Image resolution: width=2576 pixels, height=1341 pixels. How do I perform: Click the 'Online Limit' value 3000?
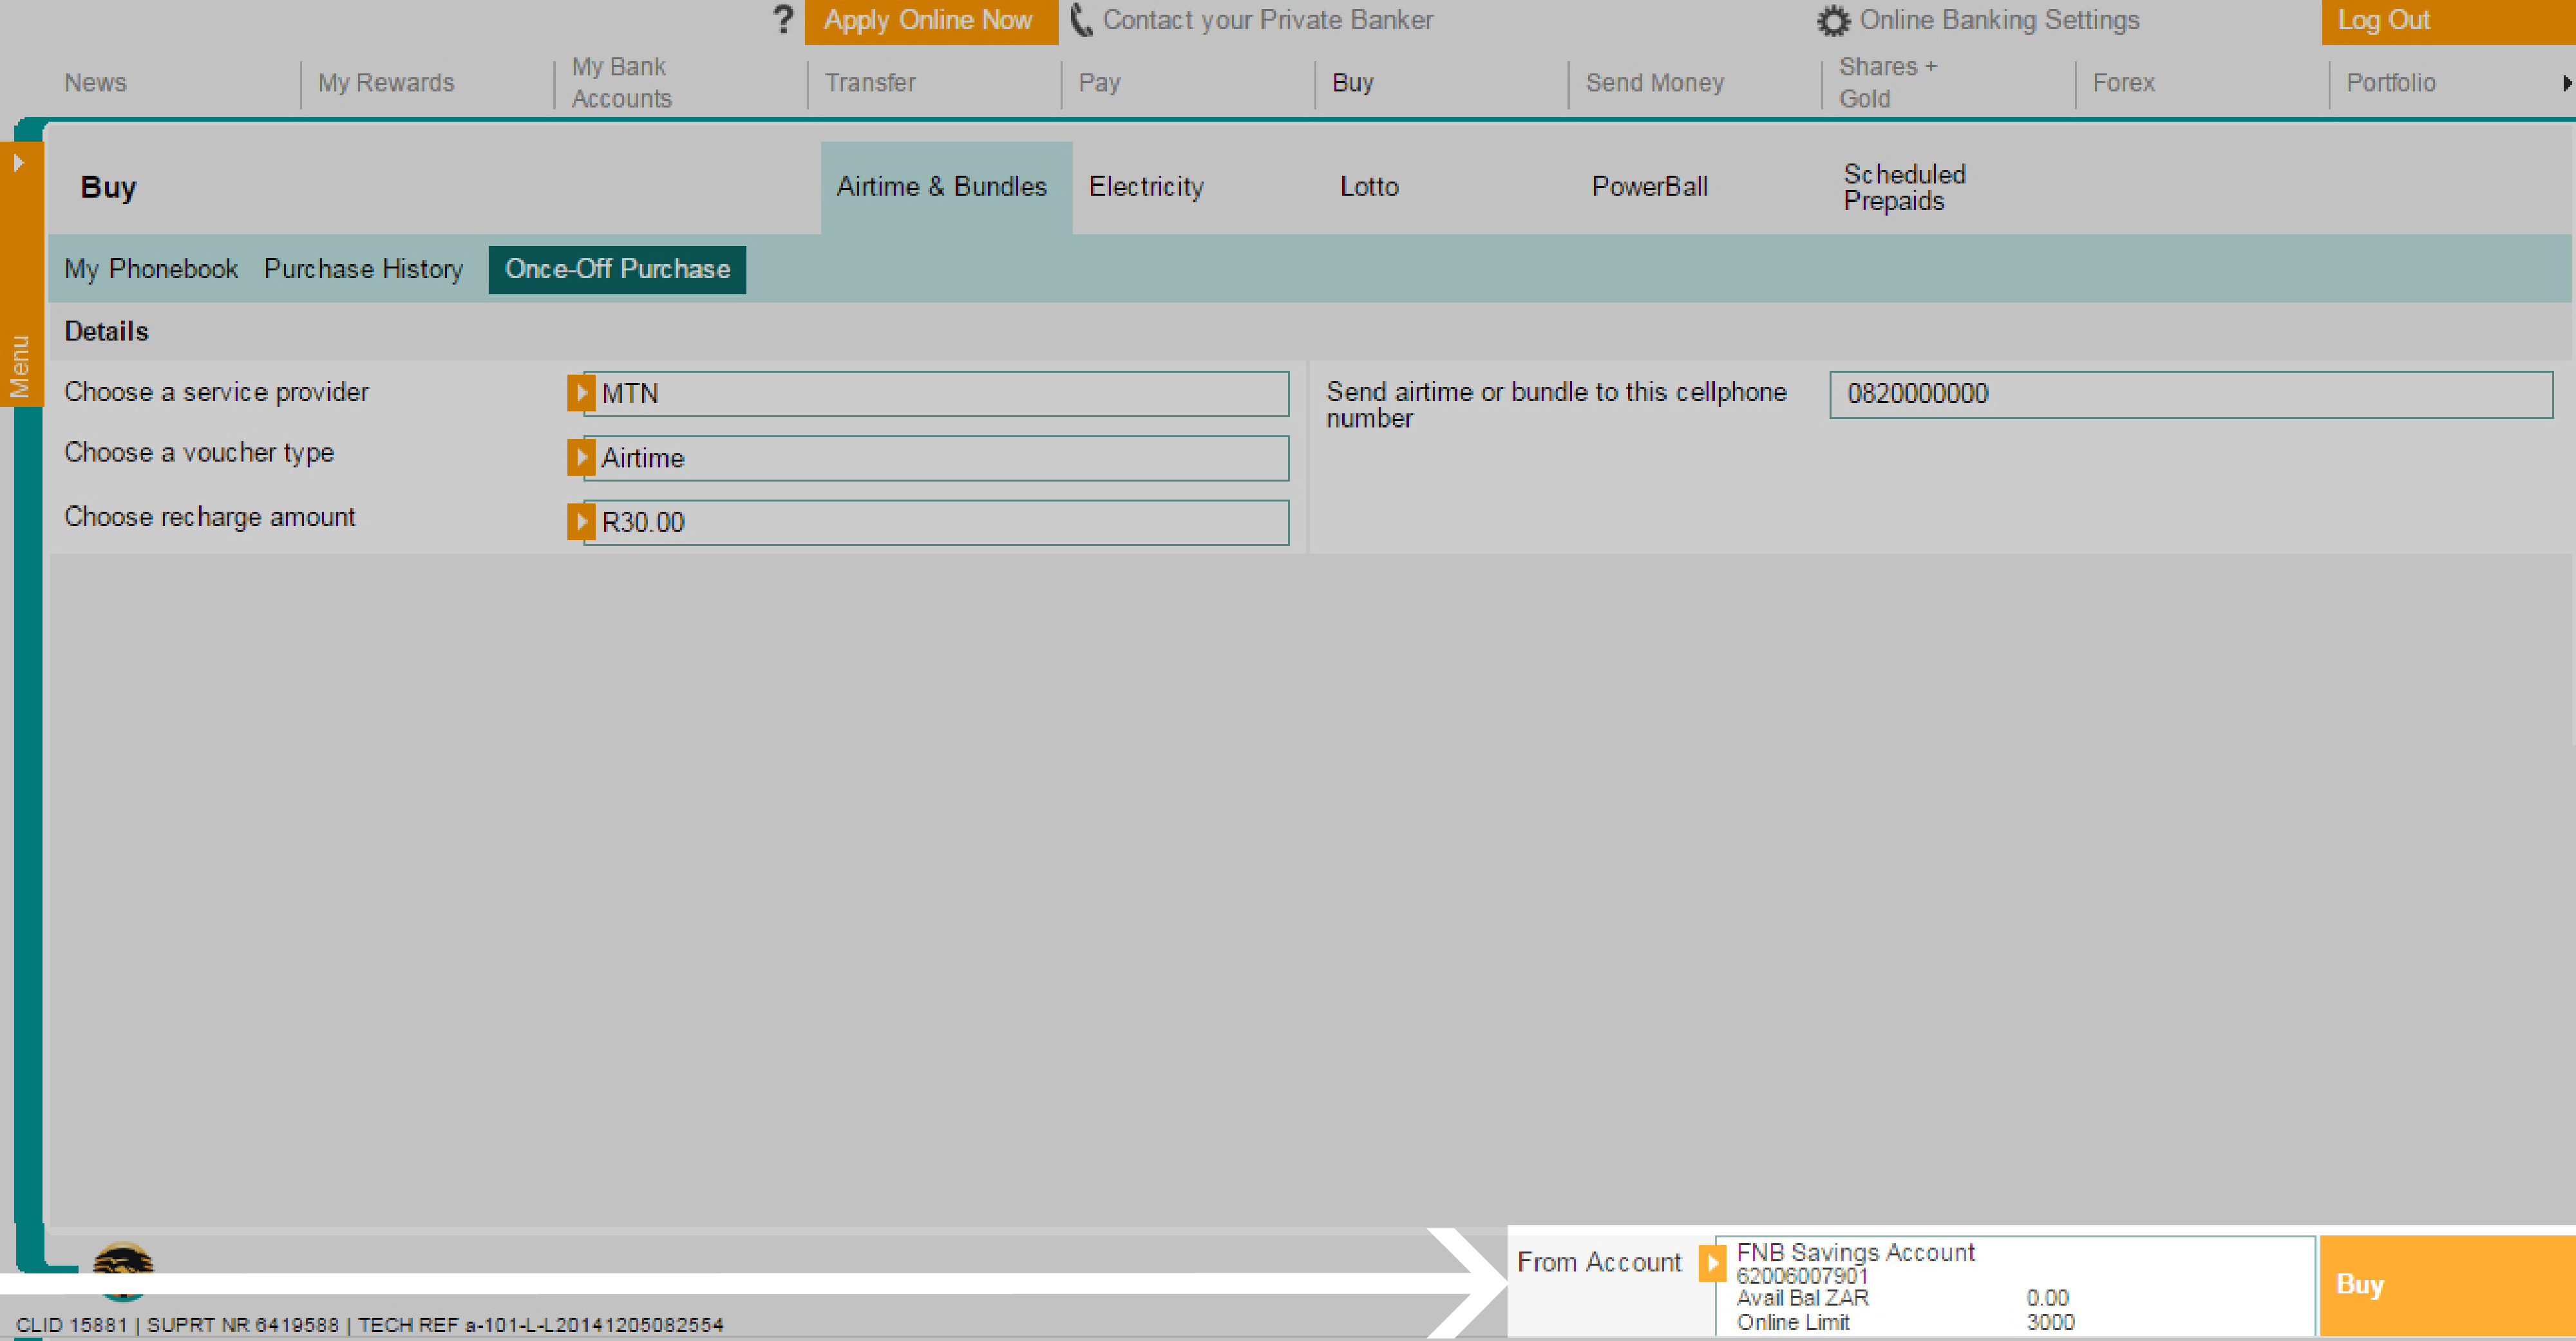[x=2050, y=1322]
